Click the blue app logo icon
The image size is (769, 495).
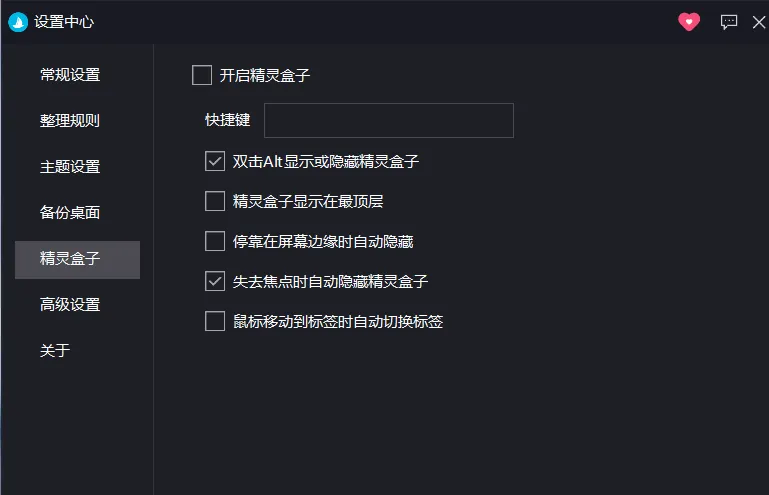point(17,22)
